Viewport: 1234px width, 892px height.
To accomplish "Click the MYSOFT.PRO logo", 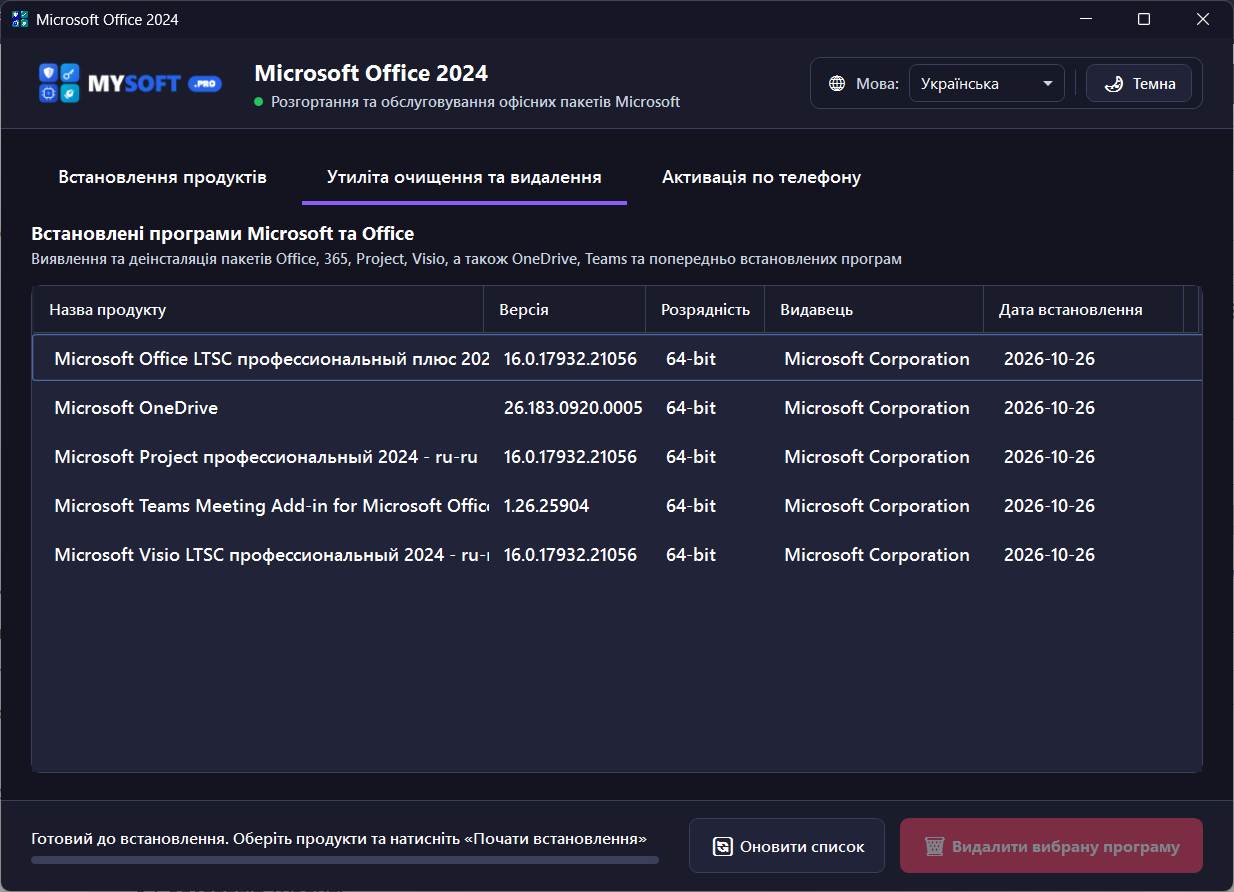I will pos(129,84).
